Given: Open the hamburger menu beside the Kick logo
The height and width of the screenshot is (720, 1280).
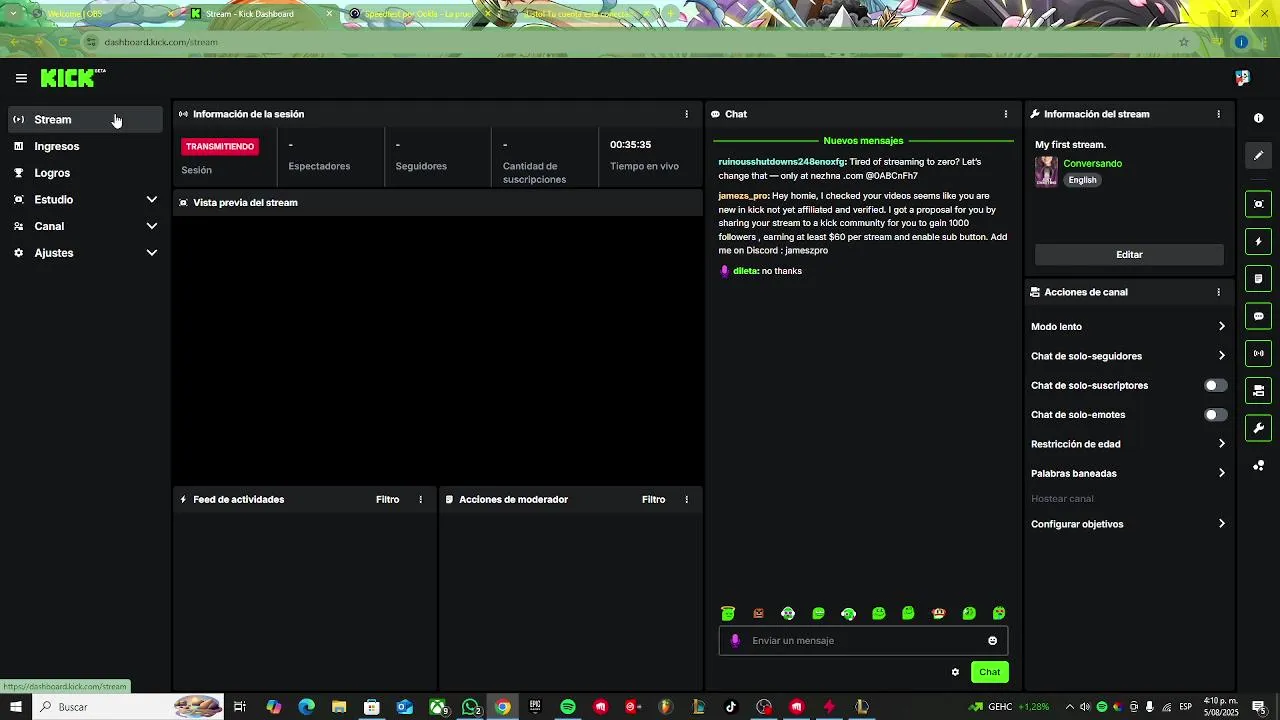Looking at the screenshot, I should coord(21,78).
